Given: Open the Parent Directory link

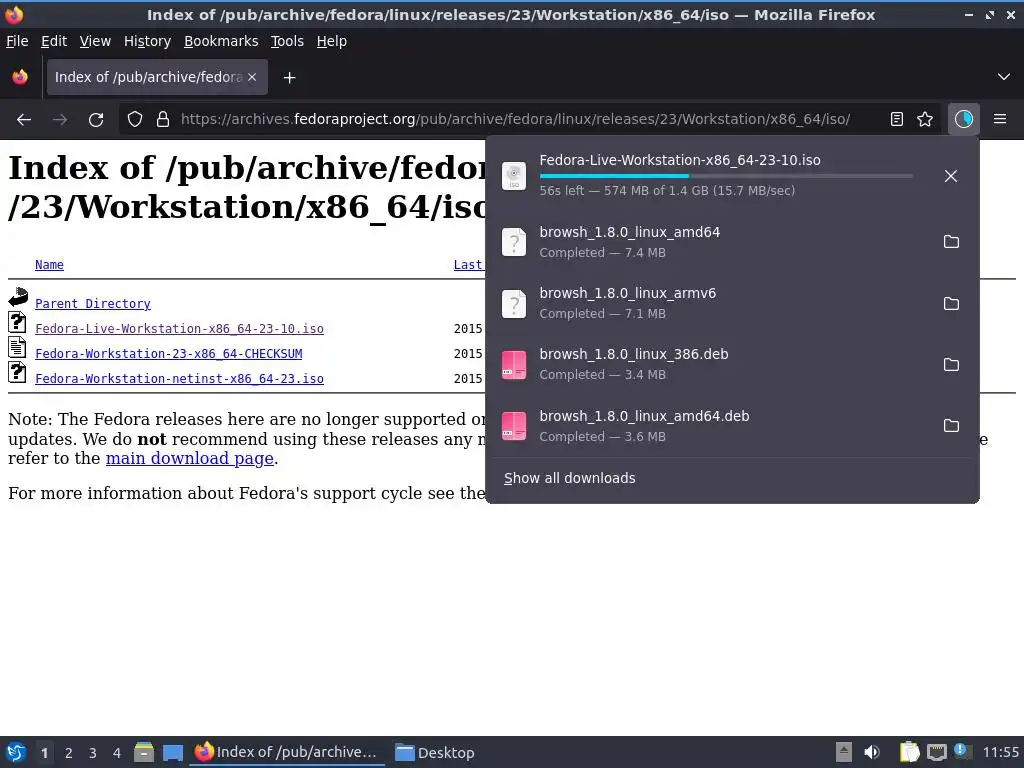Looking at the screenshot, I should point(93,304).
